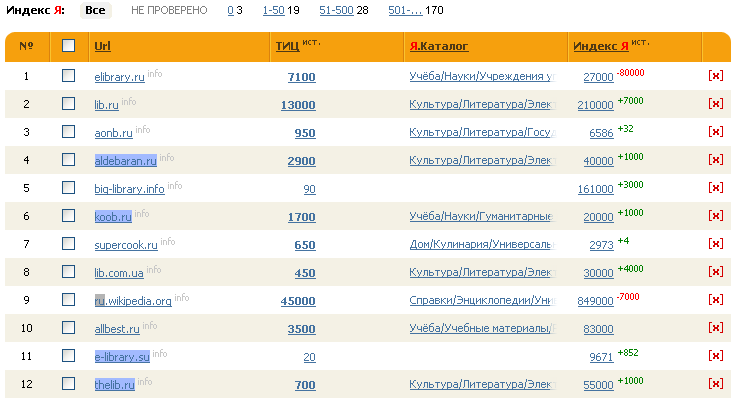Delete e-library.su row via [x]
Screen dimensions: 752x402
click(x=715, y=356)
